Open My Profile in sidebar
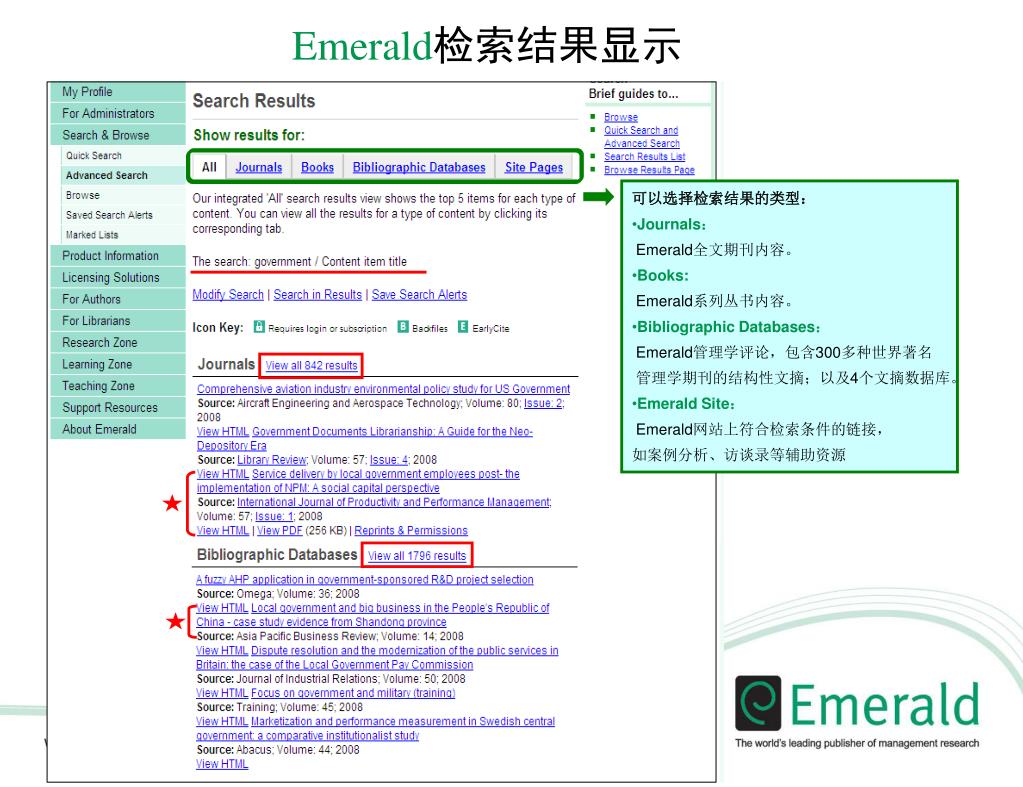This screenshot has width=1023, height=787. pos(118,92)
